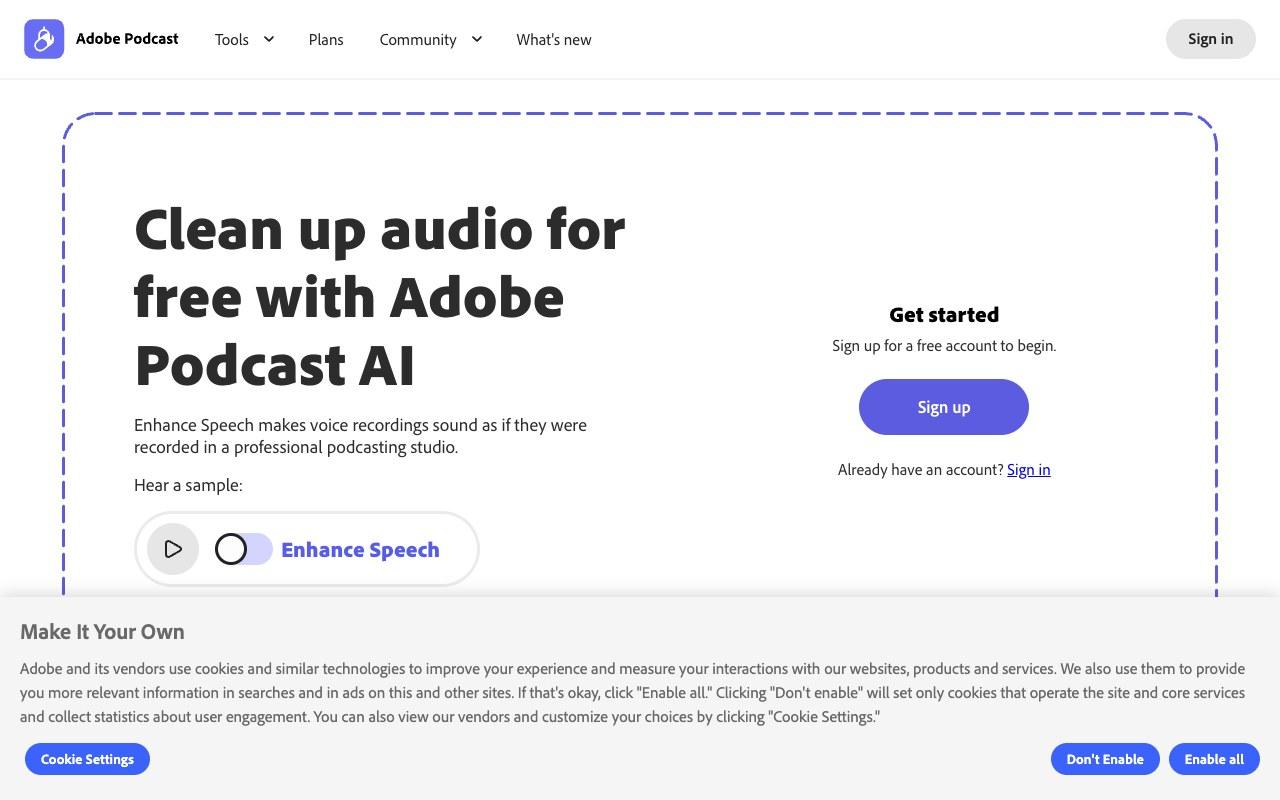The width and height of the screenshot is (1280, 800).
Task: Choose Don't Enable cookies
Action: click(1105, 759)
